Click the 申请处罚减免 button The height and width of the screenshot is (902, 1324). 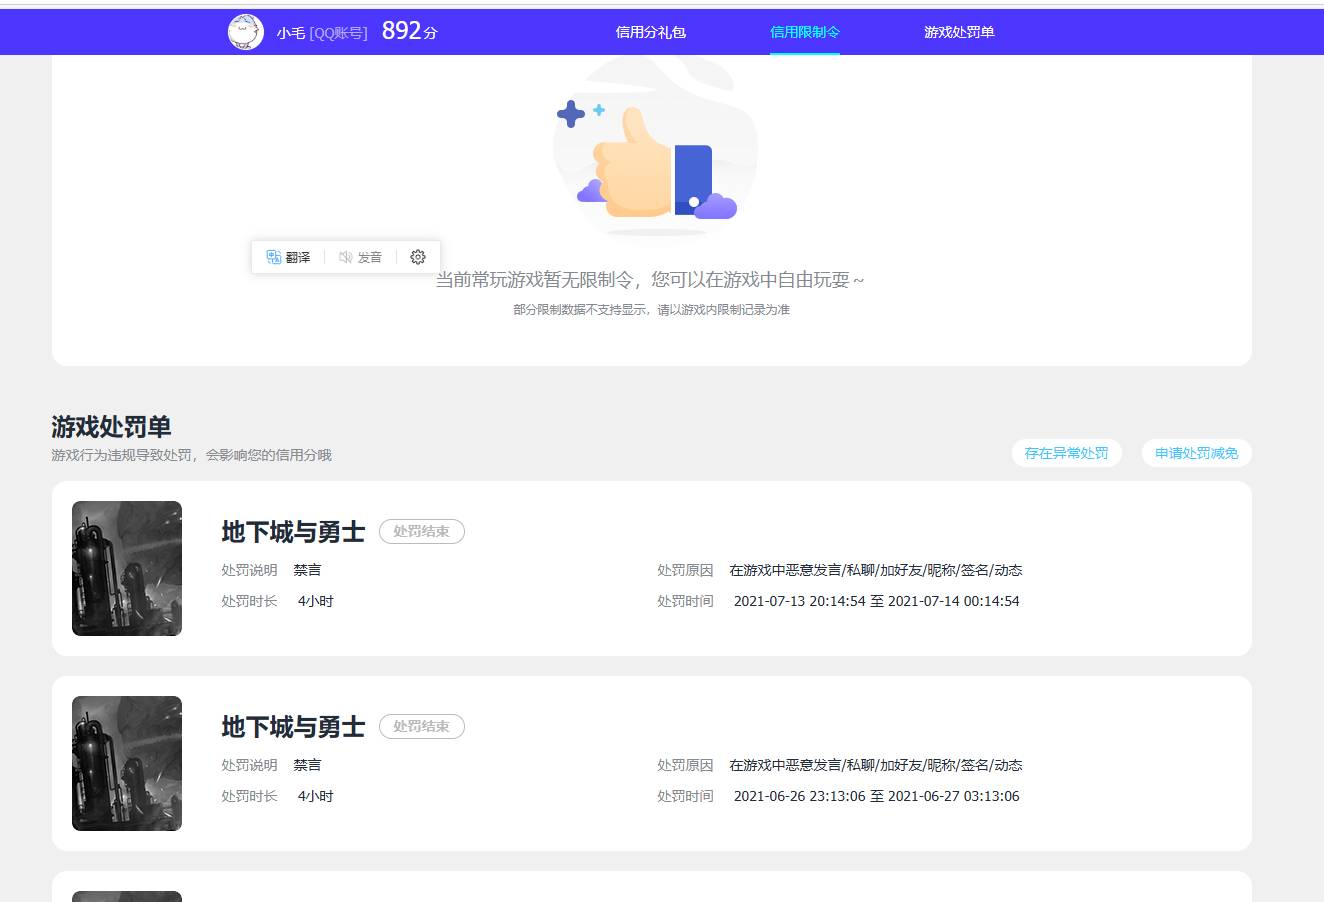pyautogui.click(x=1196, y=453)
